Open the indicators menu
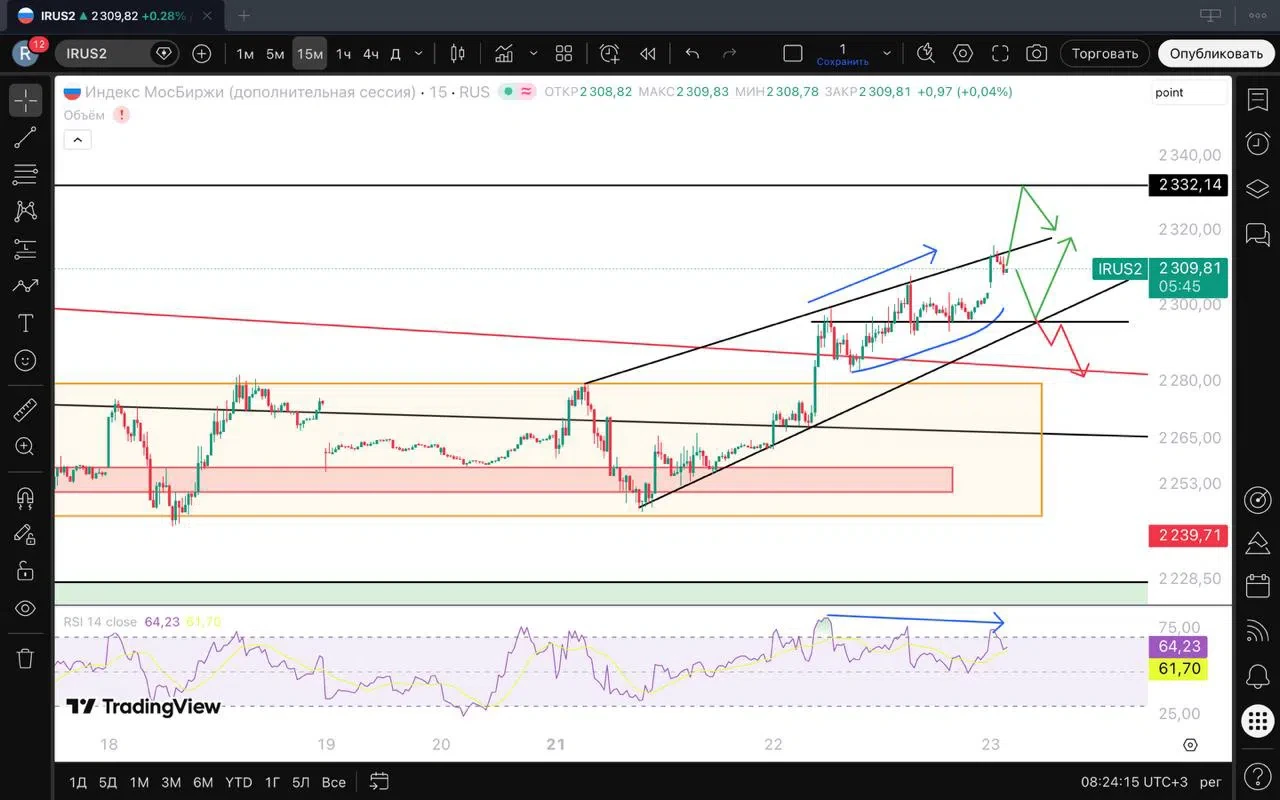1280x800 pixels. tap(504, 53)
